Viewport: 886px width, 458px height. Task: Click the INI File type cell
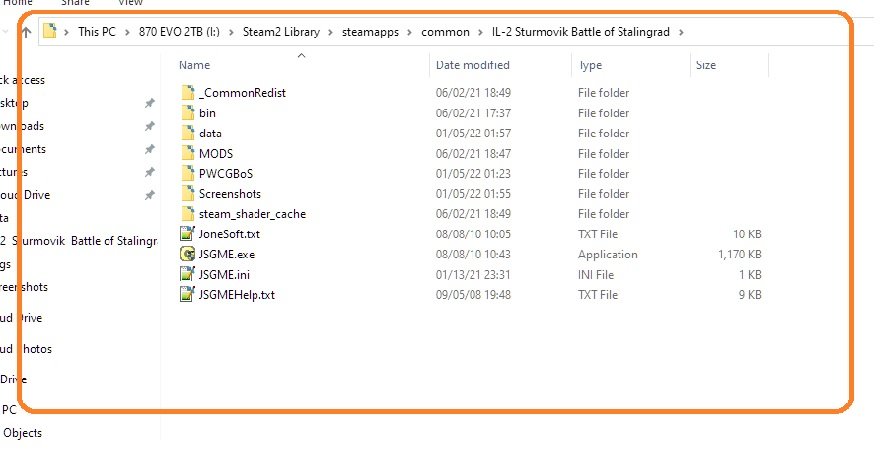pyautogui.click(x=596, y=274)
